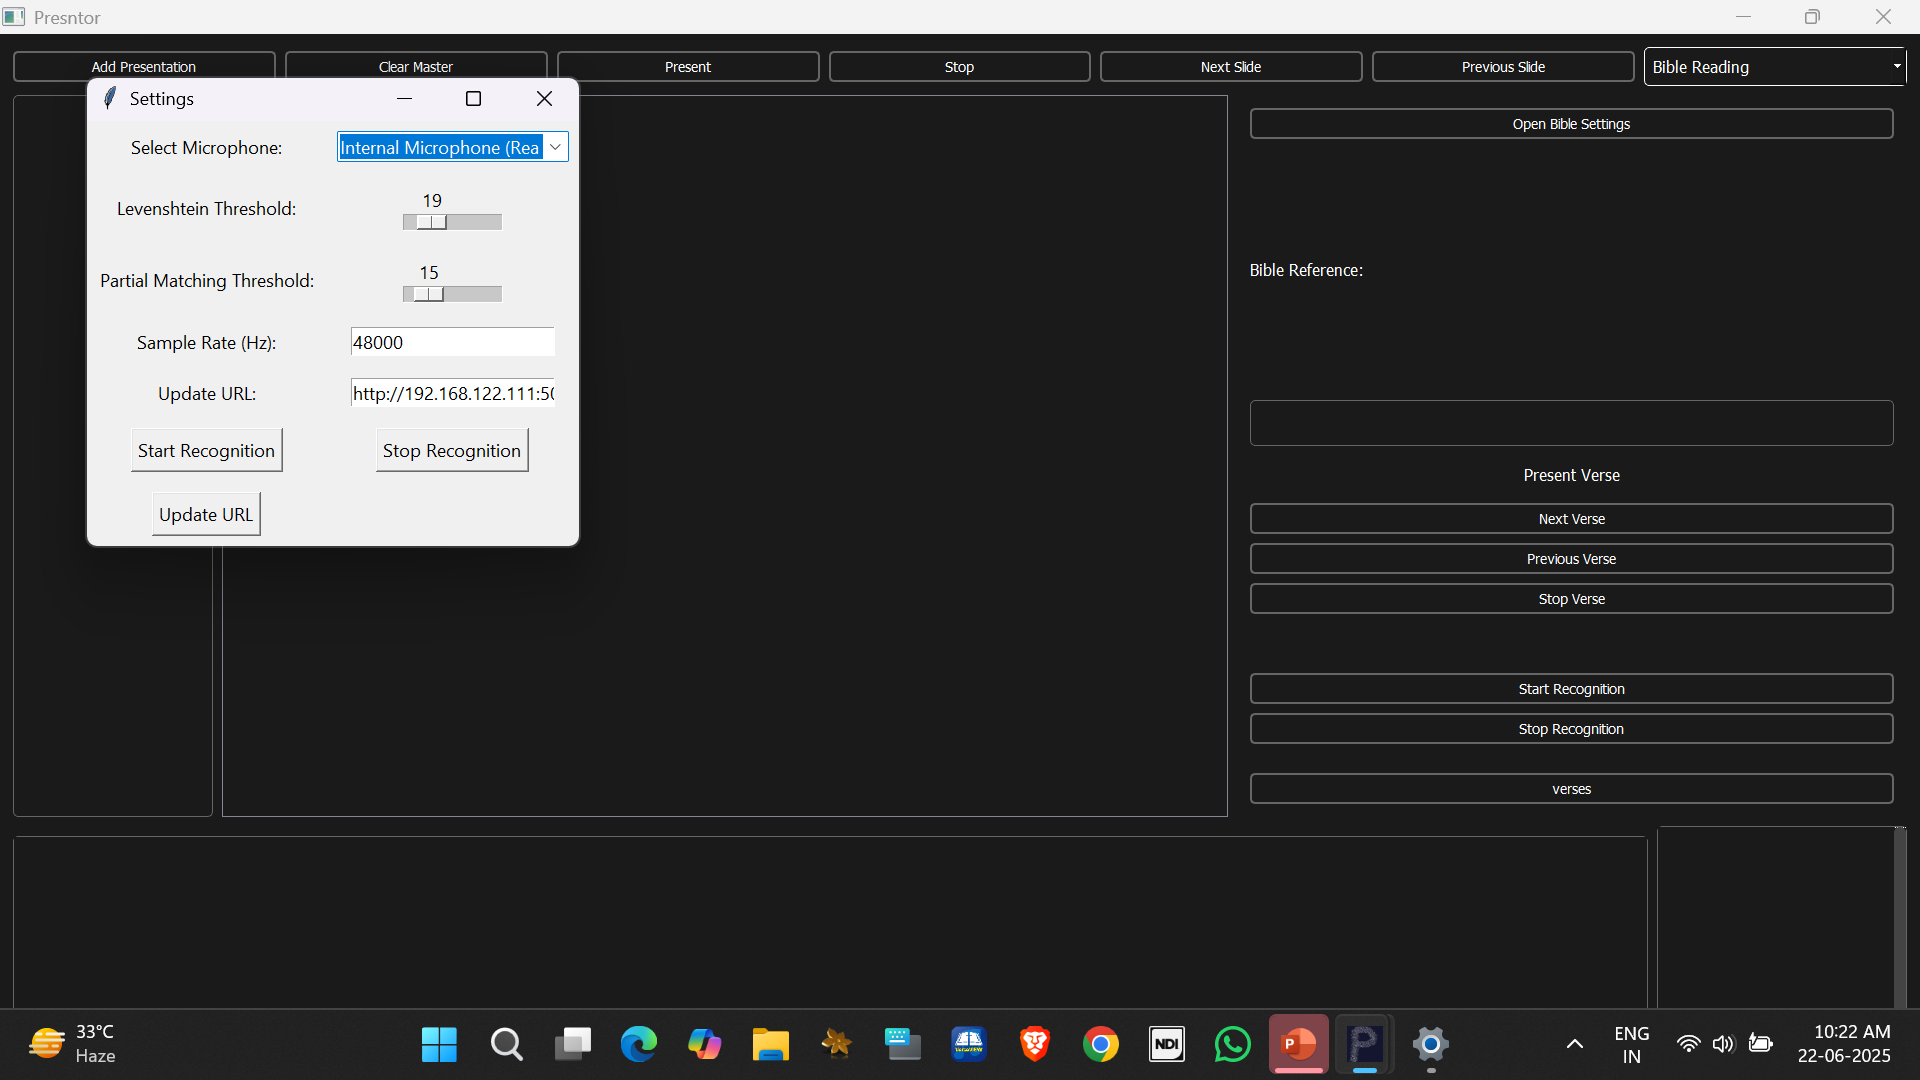1920x1080 pixels.
Task: Click the Windows Start button
Action: point(439,1045)
